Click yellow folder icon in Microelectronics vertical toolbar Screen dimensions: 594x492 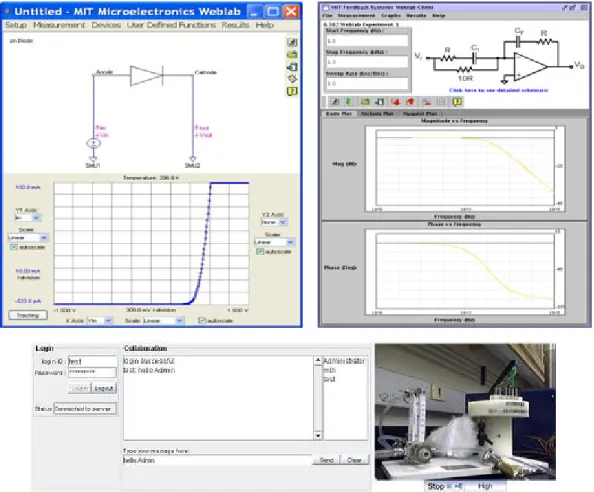[292, 55]
